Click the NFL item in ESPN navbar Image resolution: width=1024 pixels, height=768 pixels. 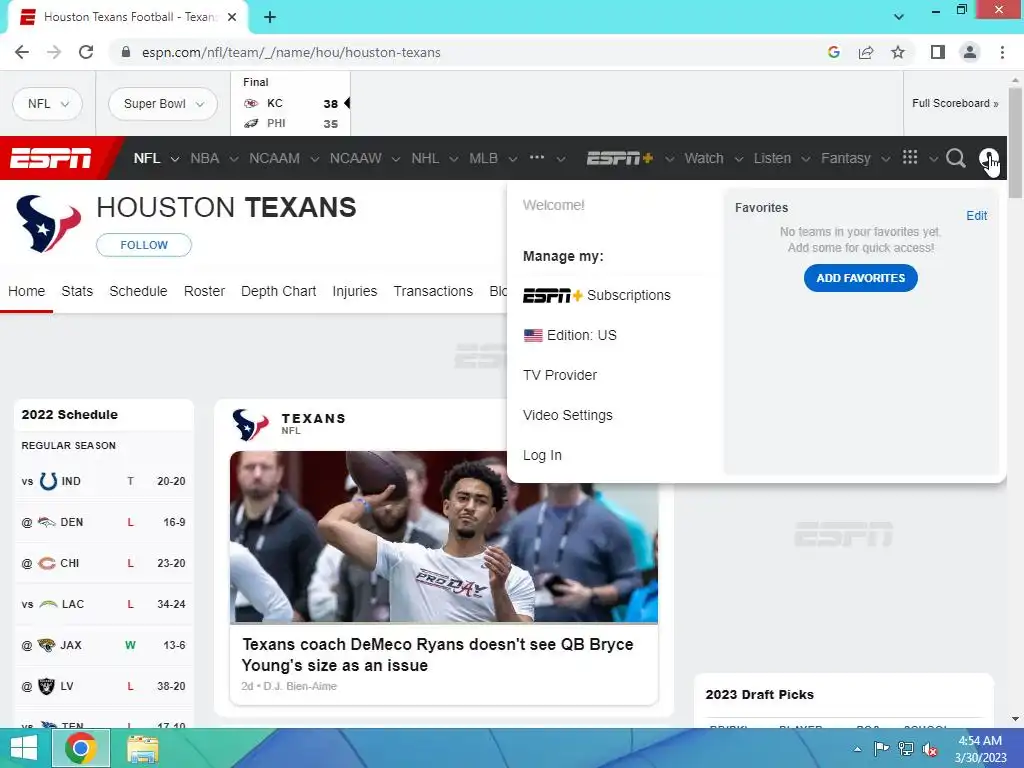click(147, 158)
